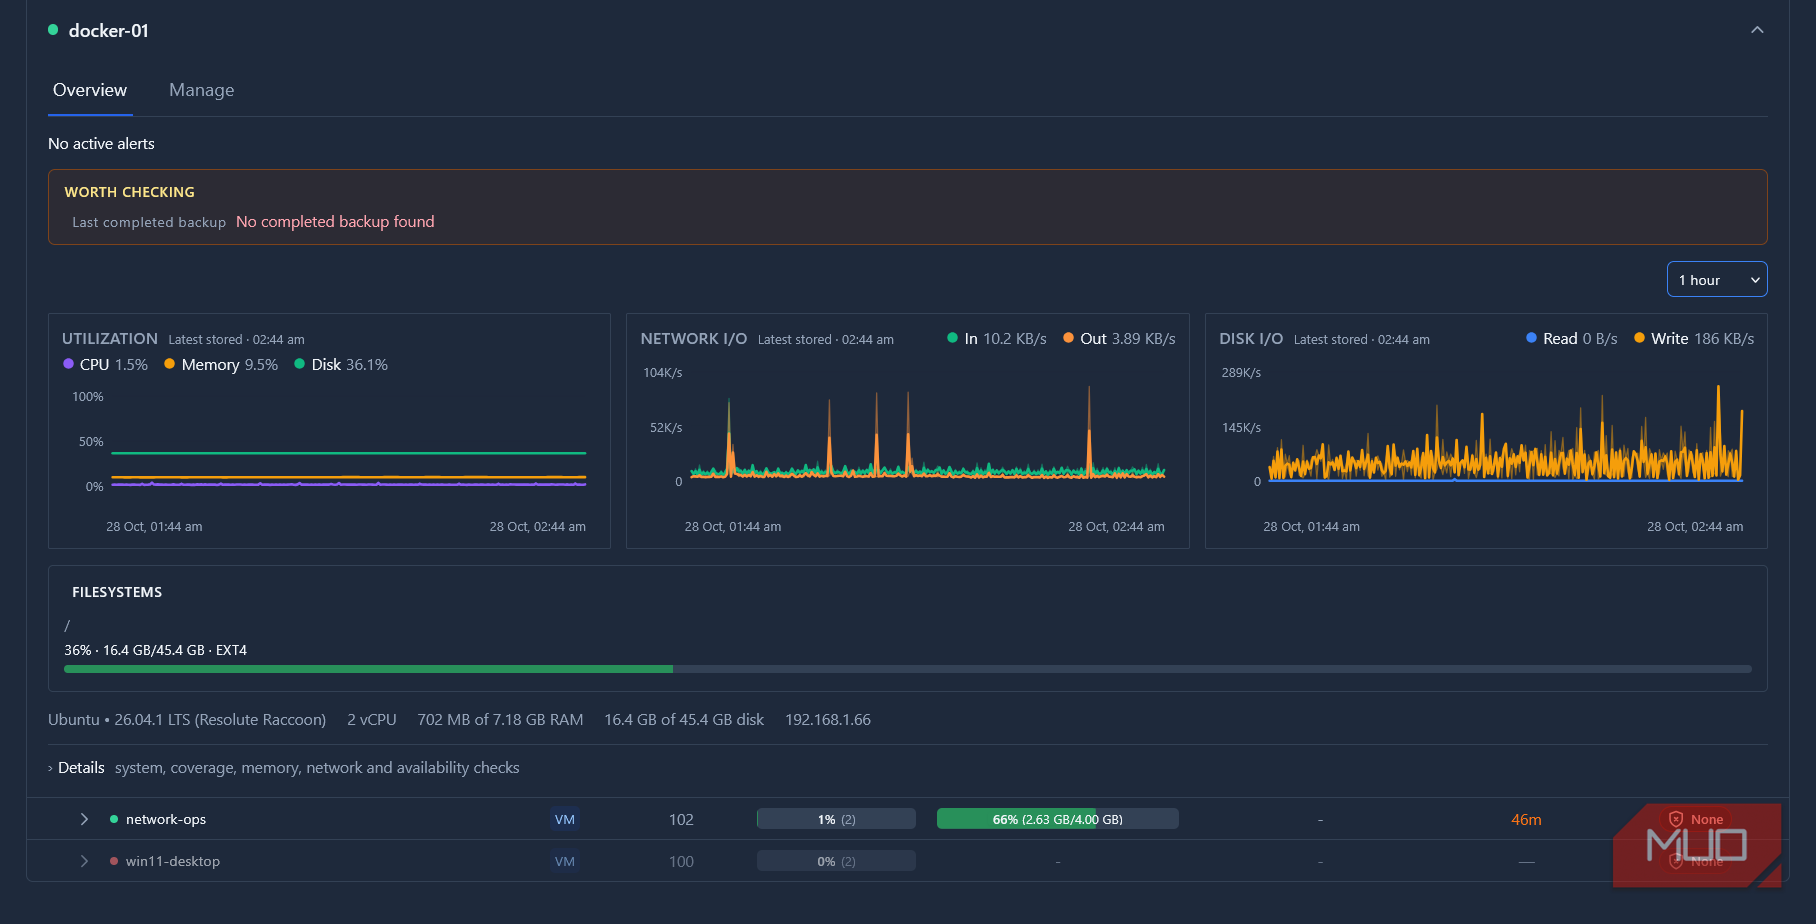The width and height of the screenshot is (1816, 924).
Task: Select the Overview tab
Action: tap(90, 90)
